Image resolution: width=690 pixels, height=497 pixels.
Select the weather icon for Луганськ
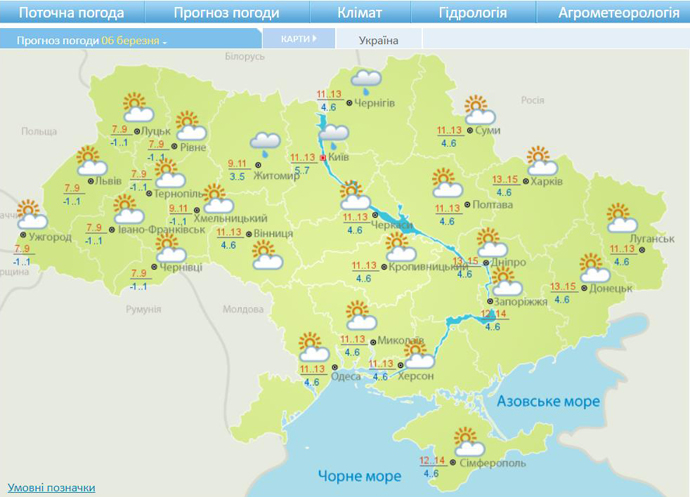pyautogui.click(x=622, y=217)
